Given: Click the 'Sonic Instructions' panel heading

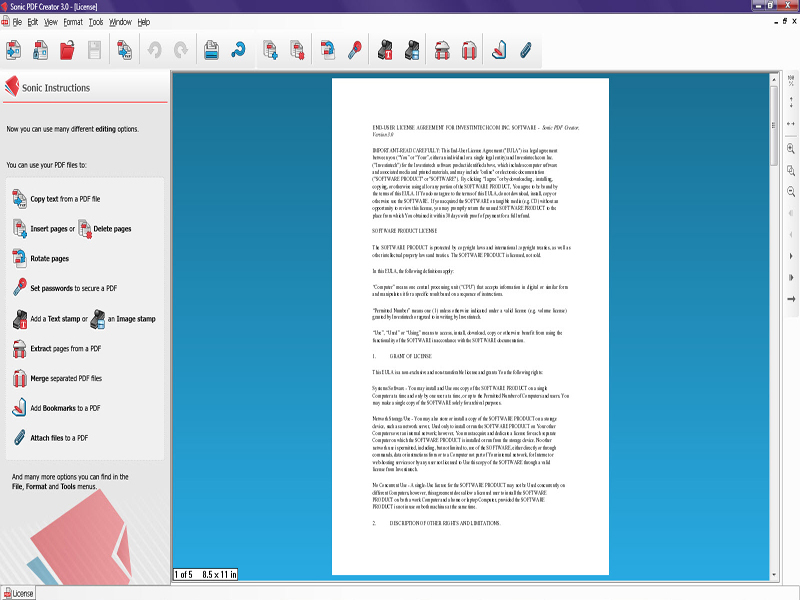Looking at the screenshot, I should click(x=56, y=88).
